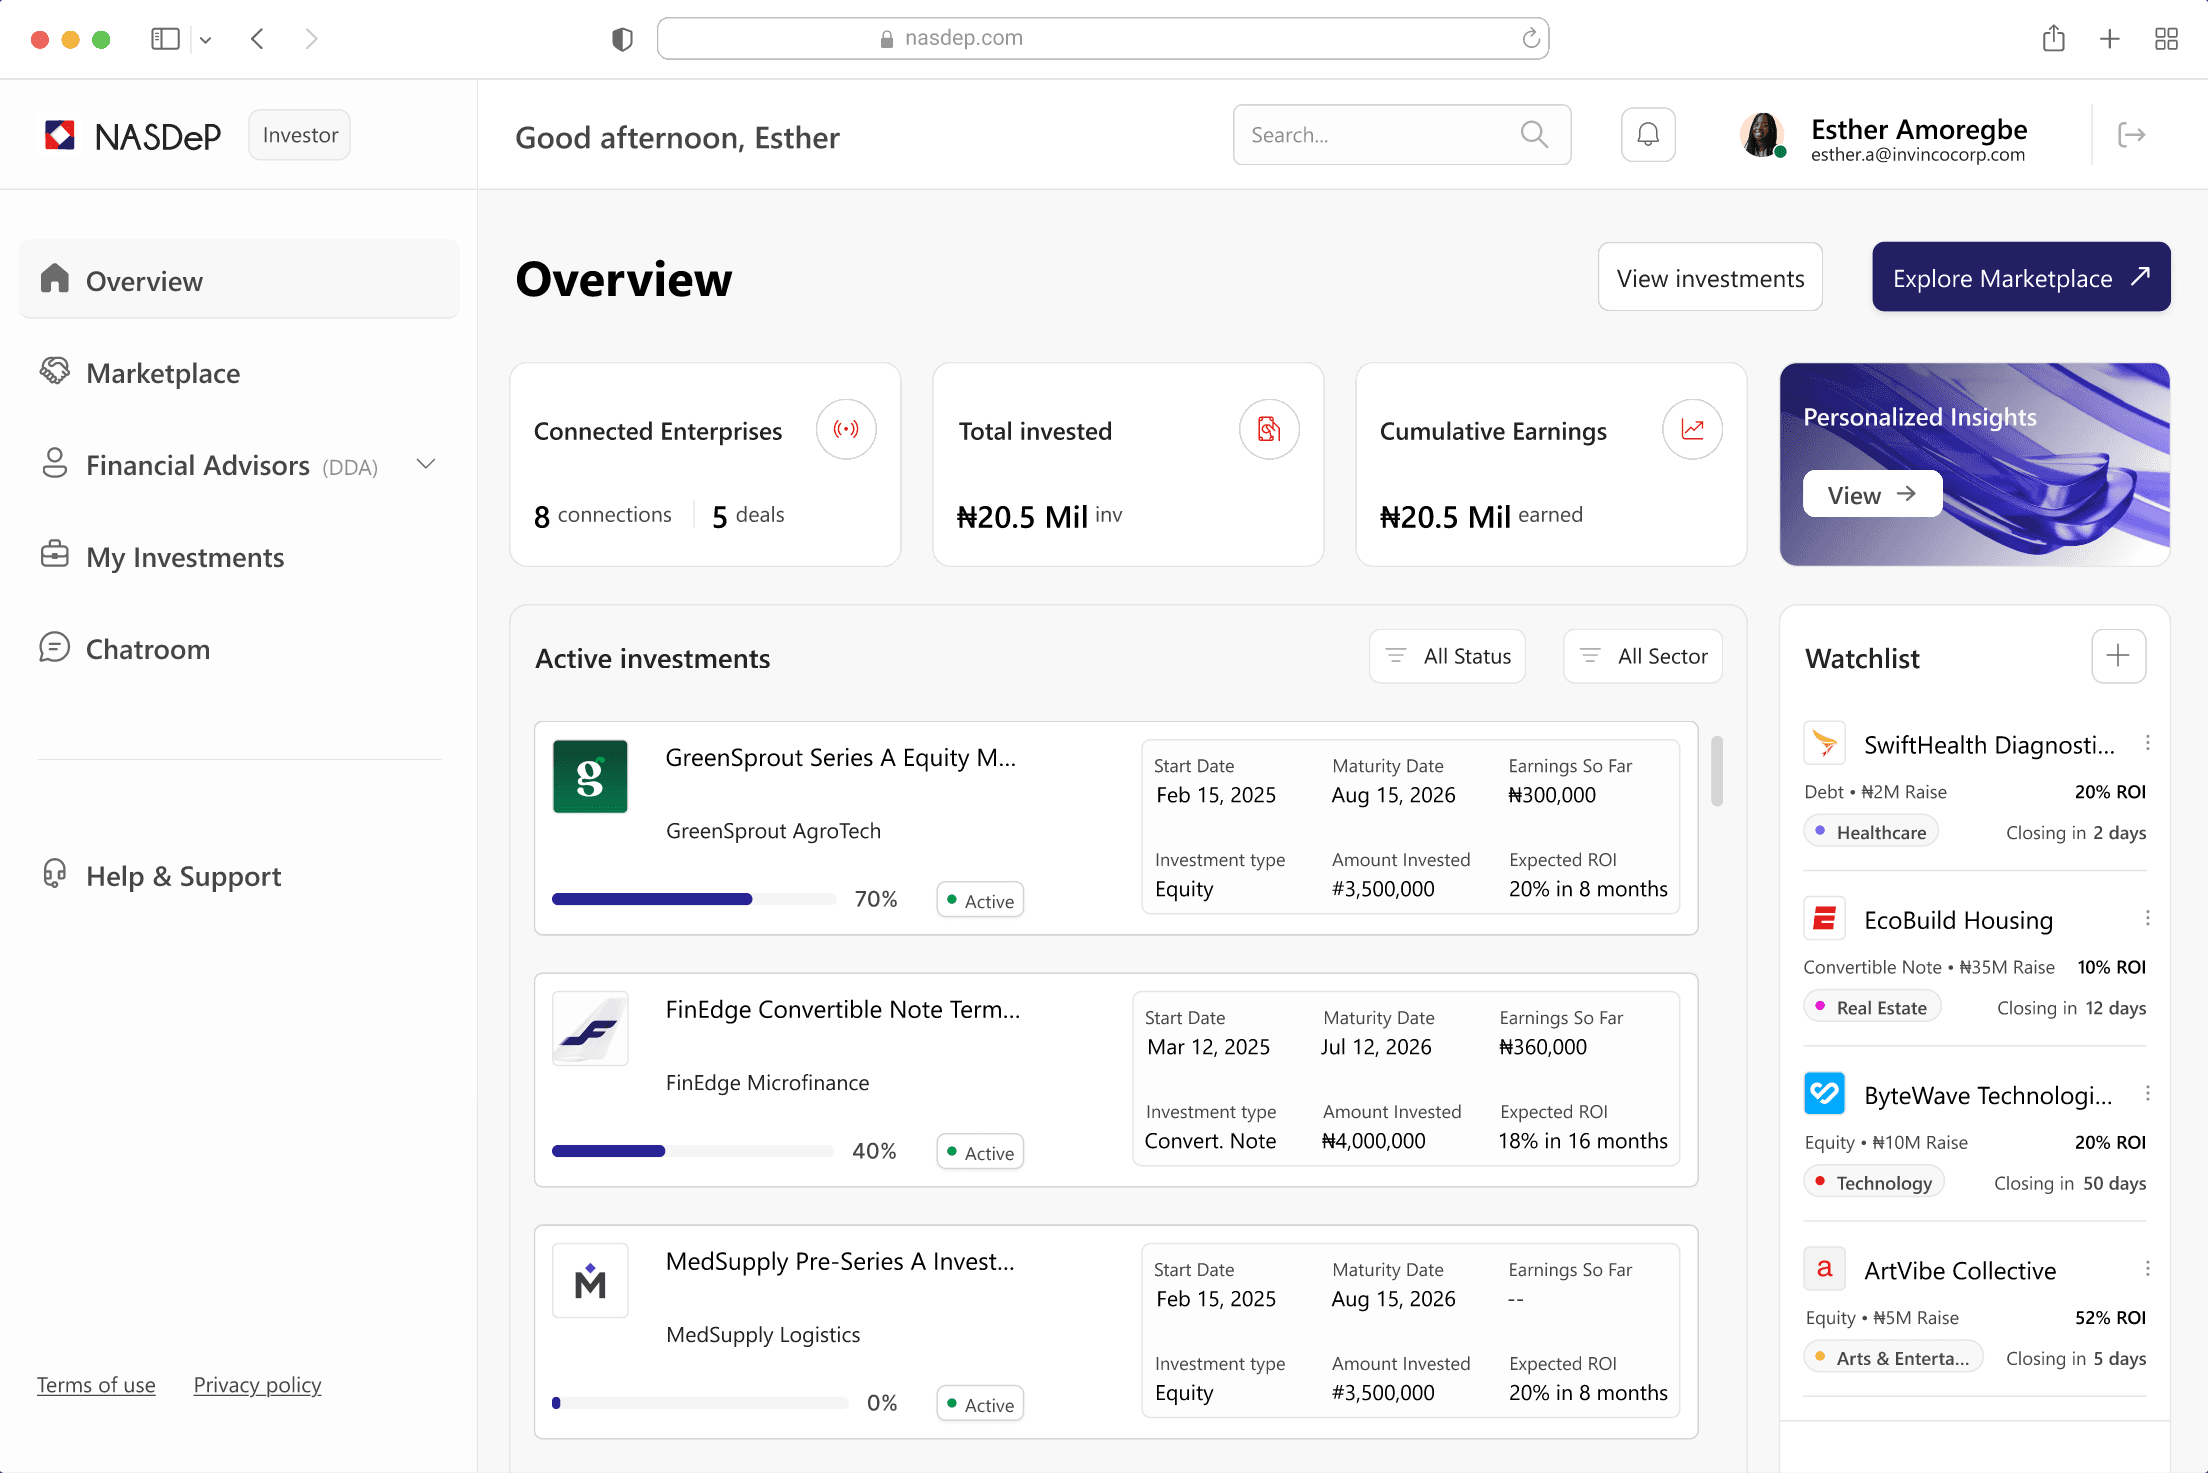
Task: Click the Connected Enterprises broadcast icon
Action: pyautogui.click(x=846, y=429)
